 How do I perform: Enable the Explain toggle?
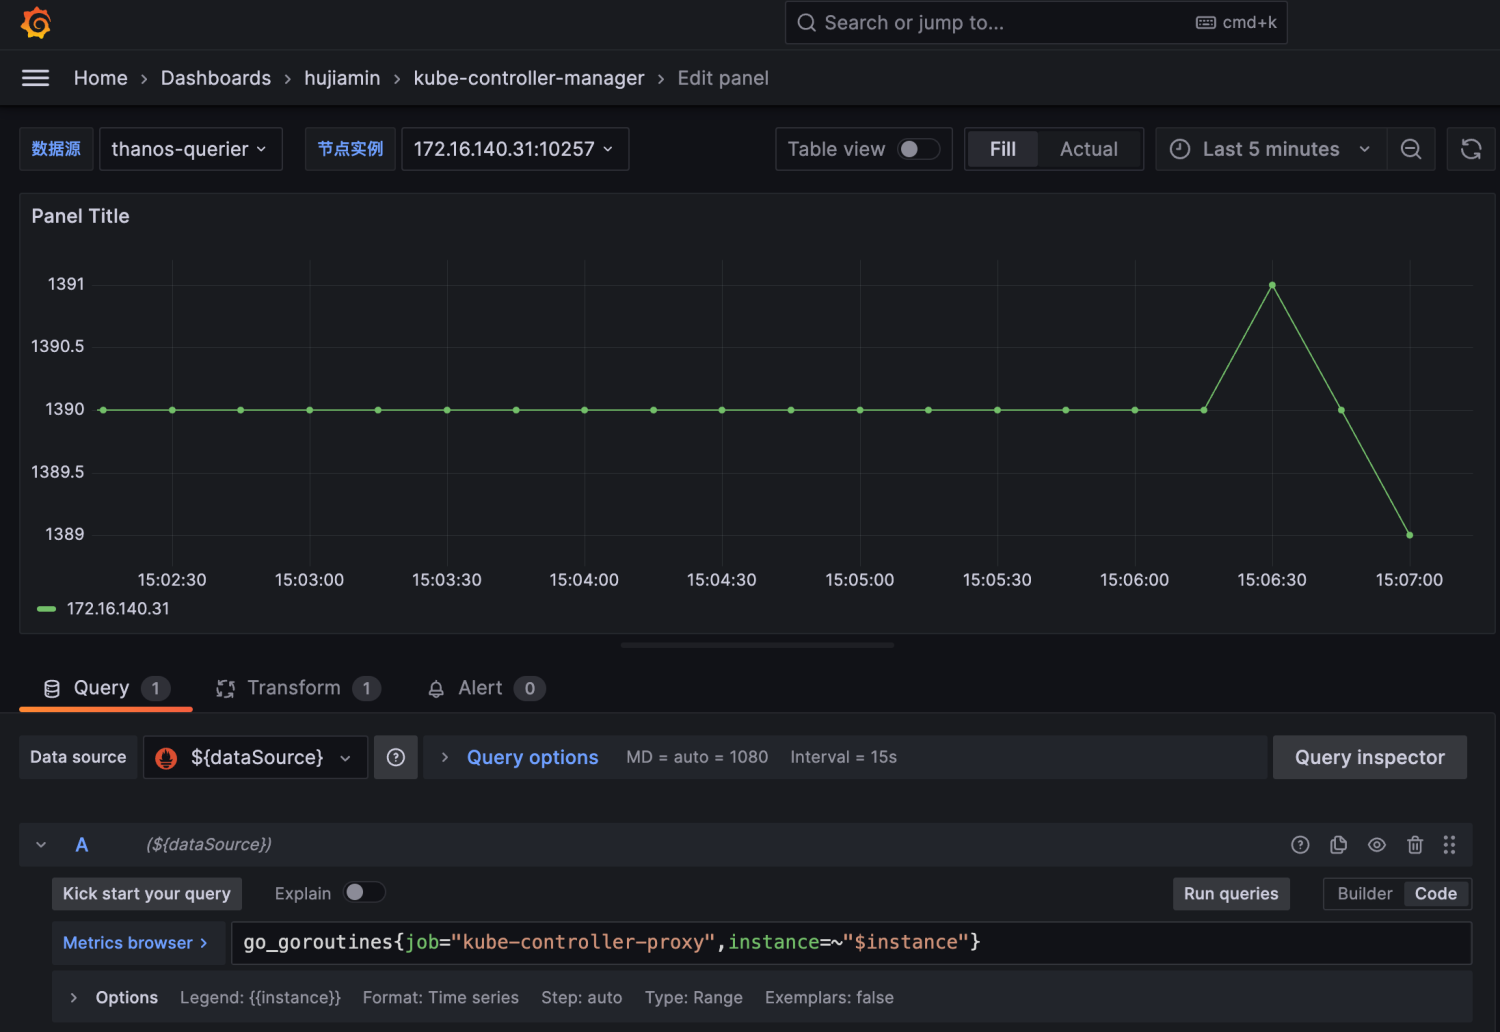(364, 893)
